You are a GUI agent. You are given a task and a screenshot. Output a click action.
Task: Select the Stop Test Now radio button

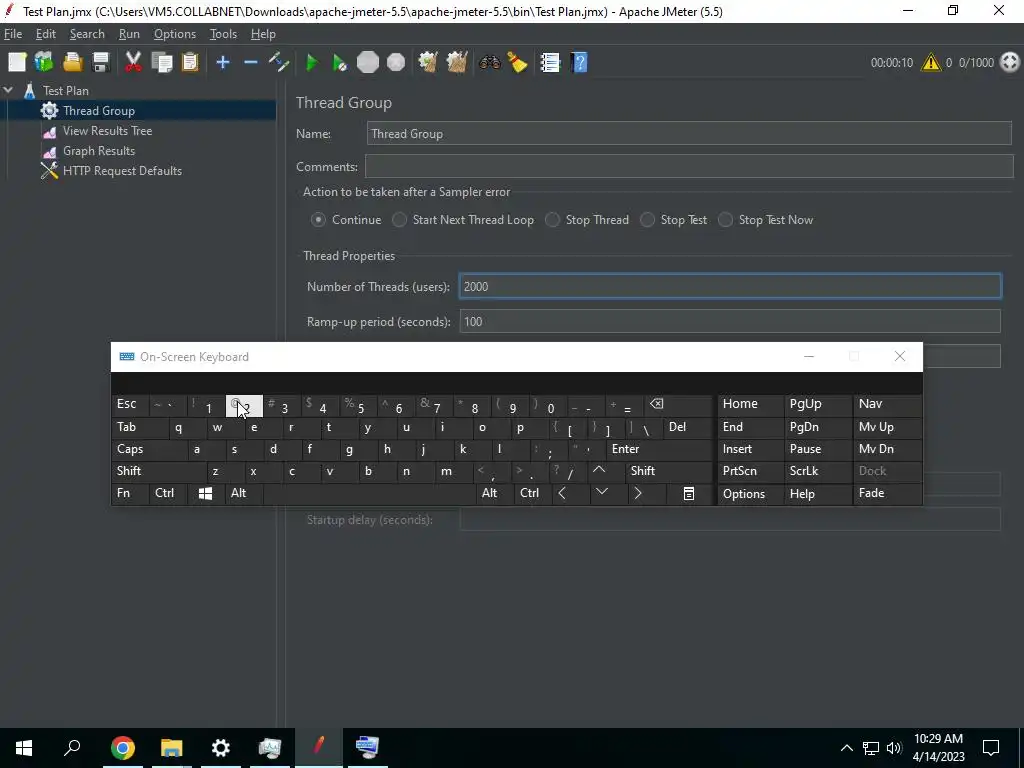pos(726,220)
